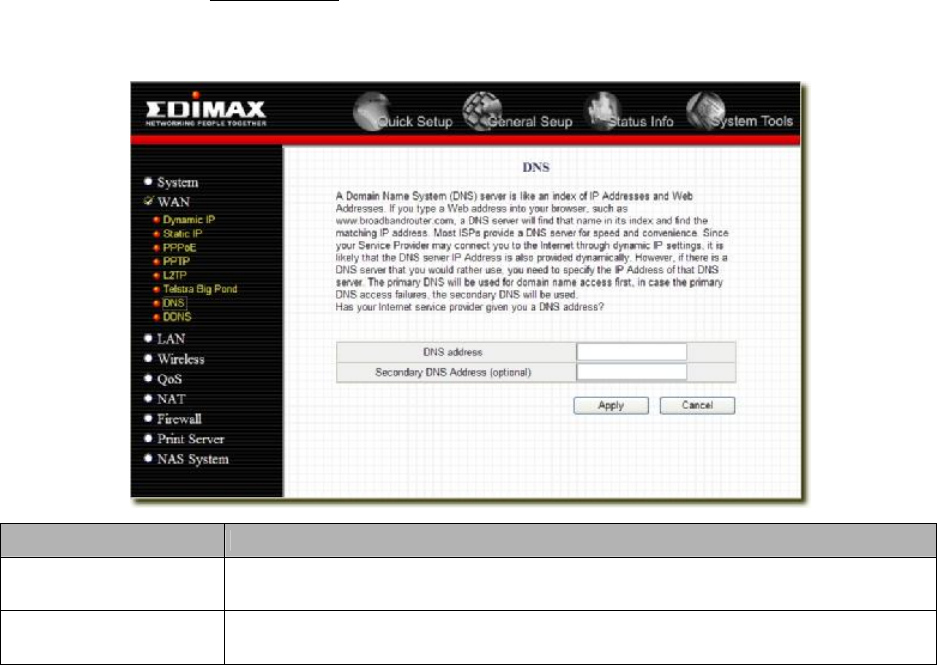Click the Edimax logo
Image resolution: width=937 pixels, height=665 pixels.
click(206, 110)
